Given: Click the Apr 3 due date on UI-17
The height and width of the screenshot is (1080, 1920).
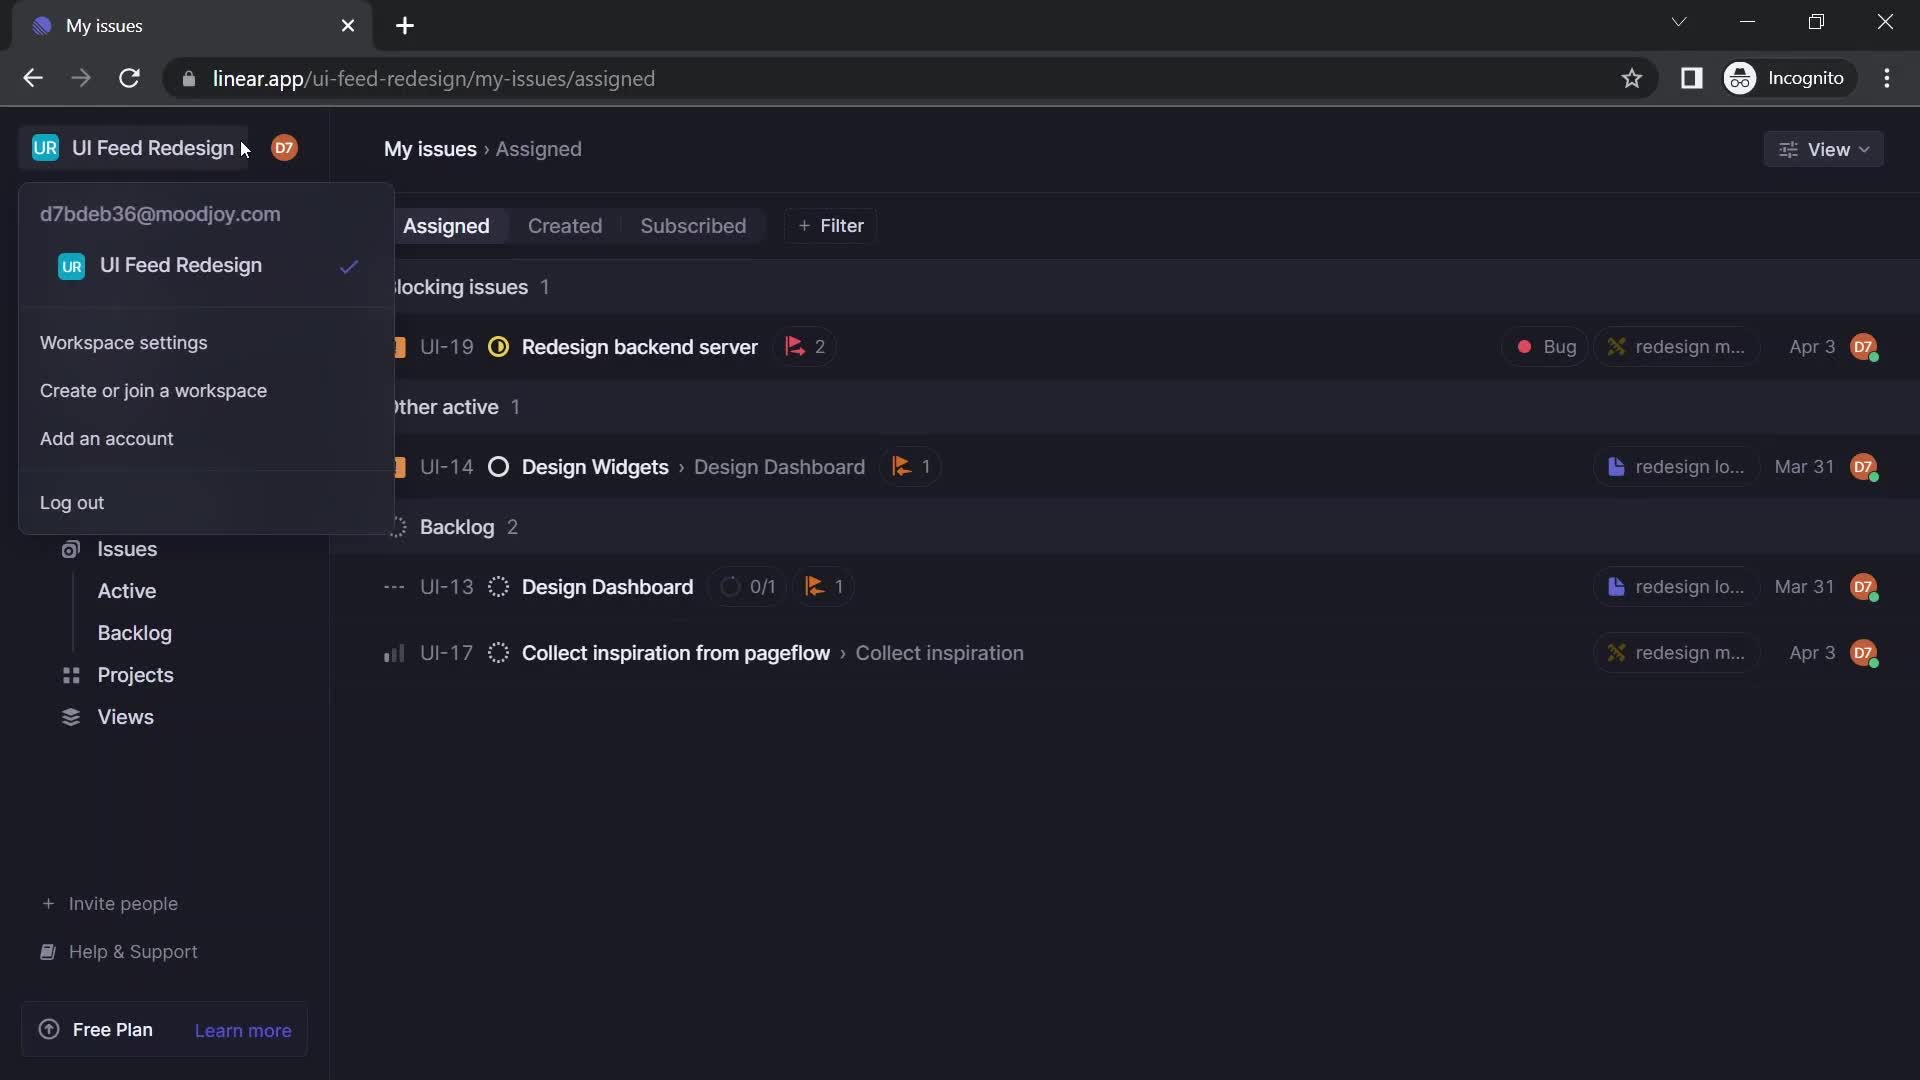Looking at the screenshot, I should click(1812, 653).
